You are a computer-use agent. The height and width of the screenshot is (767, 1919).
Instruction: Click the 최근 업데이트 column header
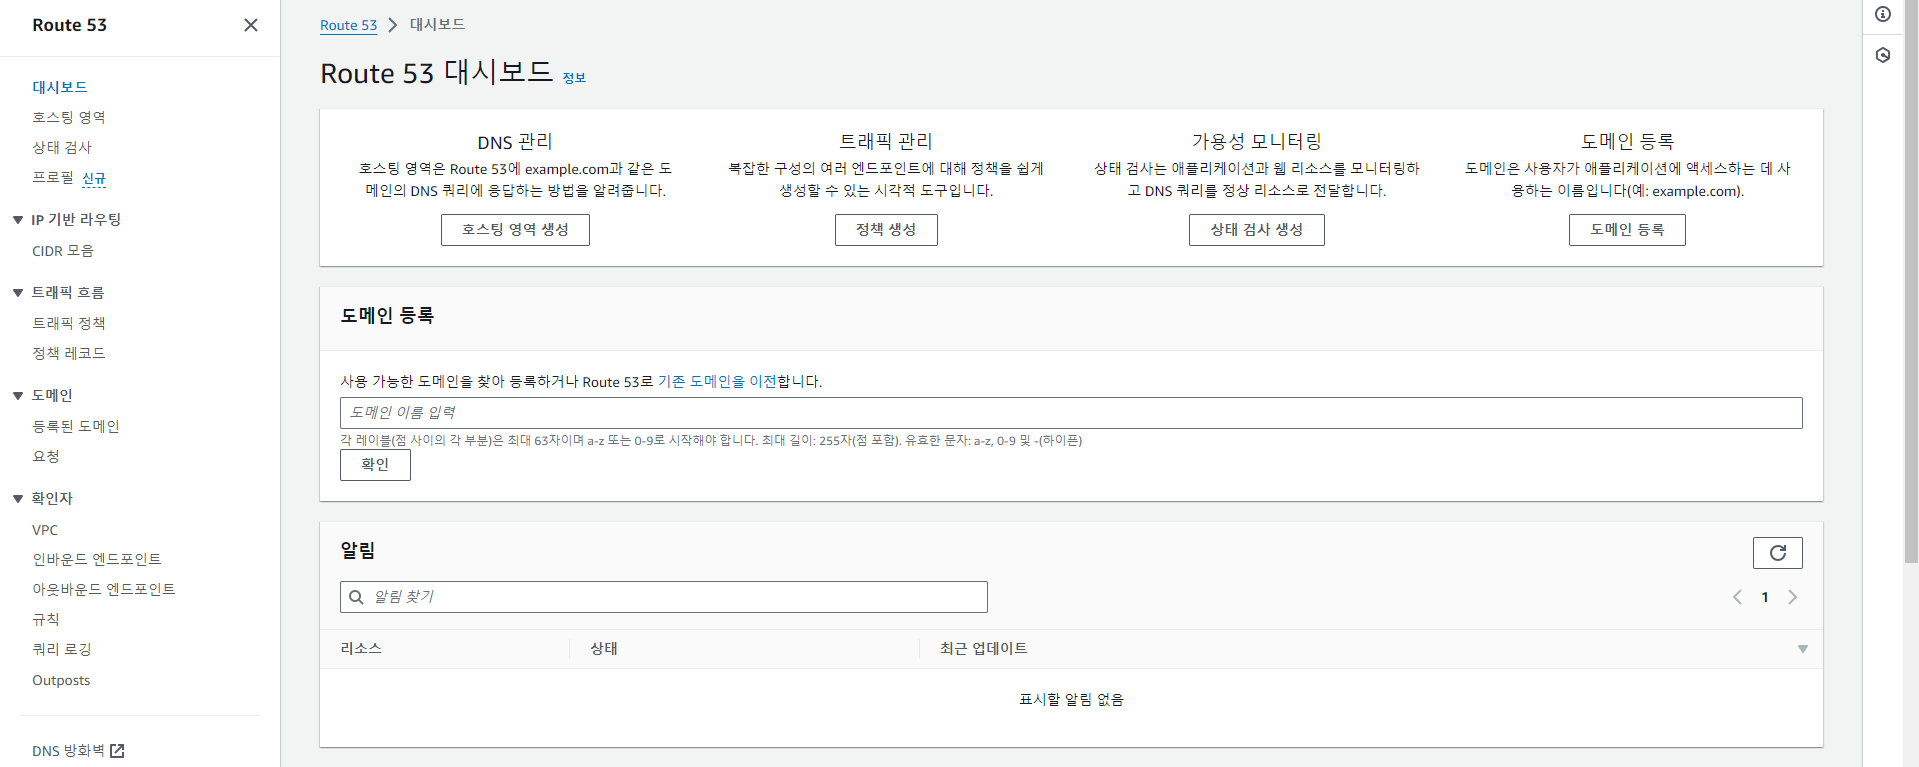984,649
